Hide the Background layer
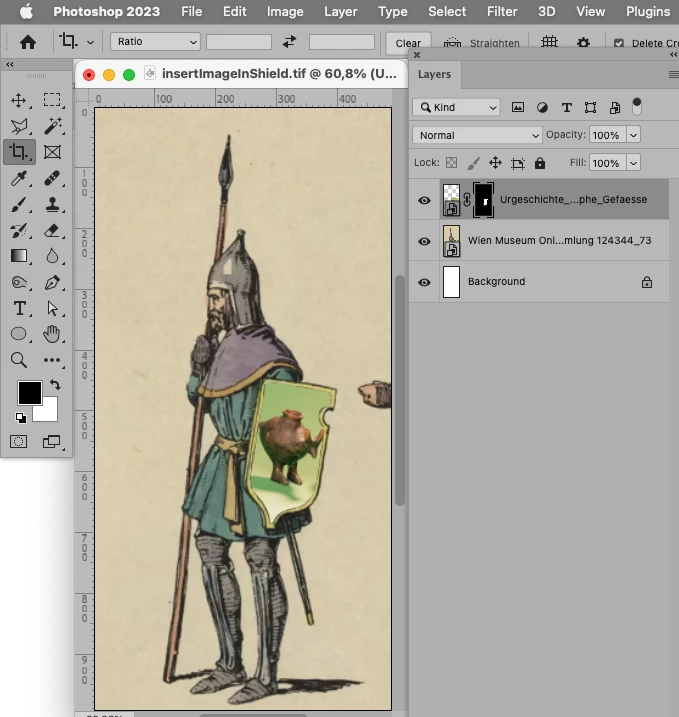This screenshot has width=679, height=717. point(424,282)
